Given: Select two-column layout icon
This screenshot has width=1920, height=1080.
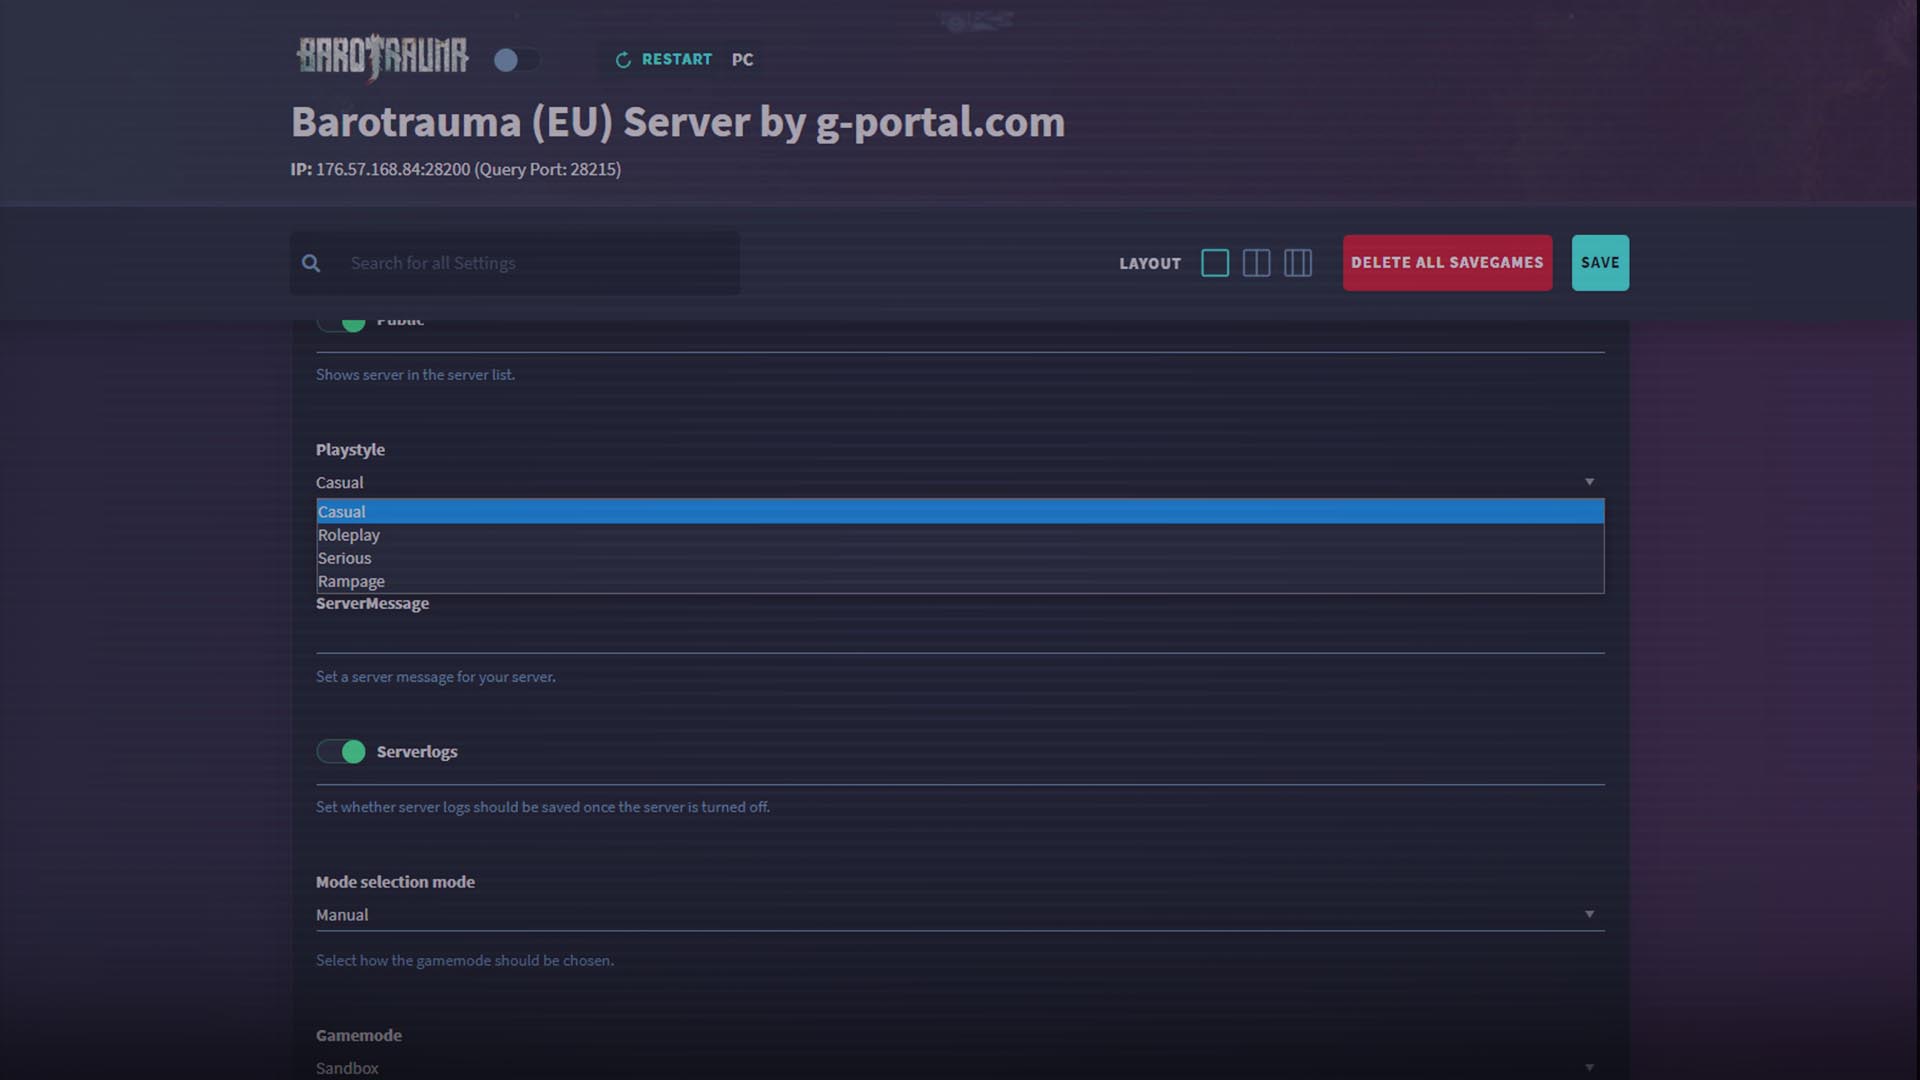Looking at the screenshot, I should 1256,263.
